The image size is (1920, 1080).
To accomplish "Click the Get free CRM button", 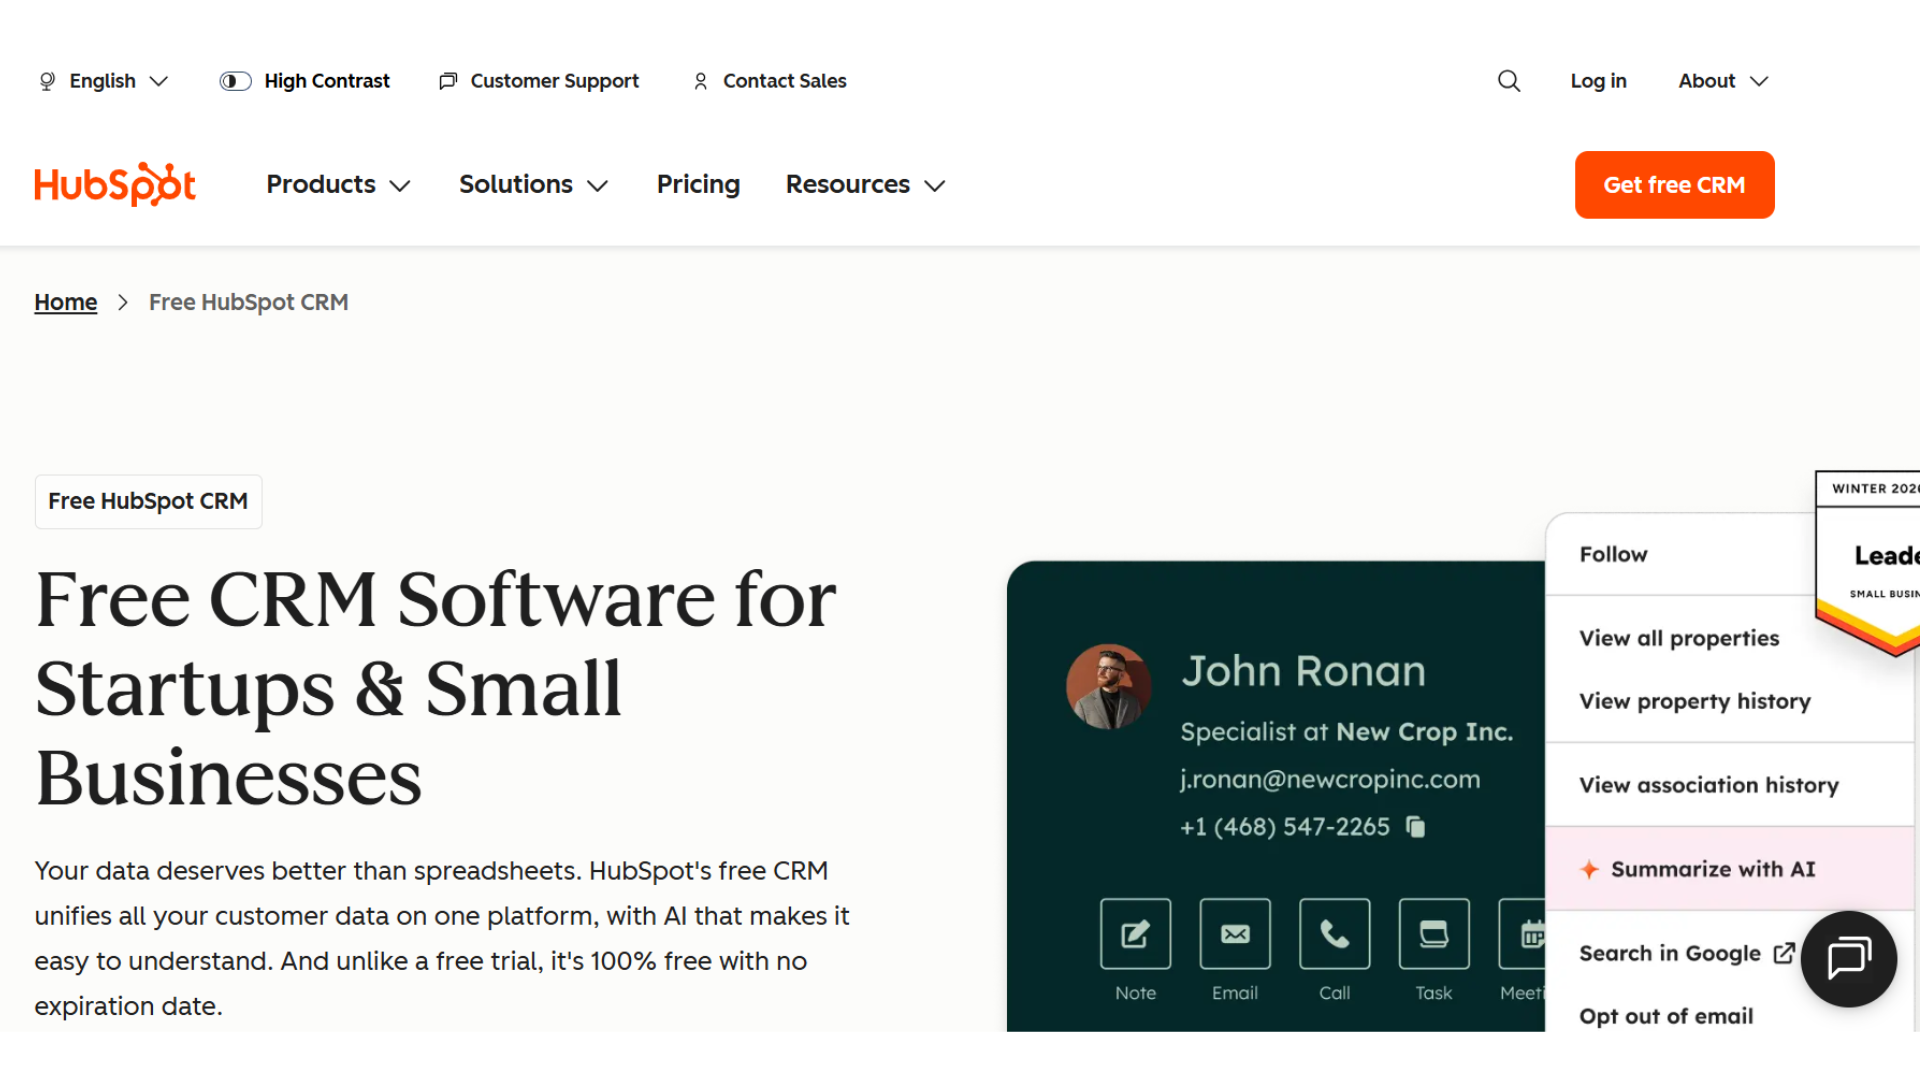I will 1674,185.
